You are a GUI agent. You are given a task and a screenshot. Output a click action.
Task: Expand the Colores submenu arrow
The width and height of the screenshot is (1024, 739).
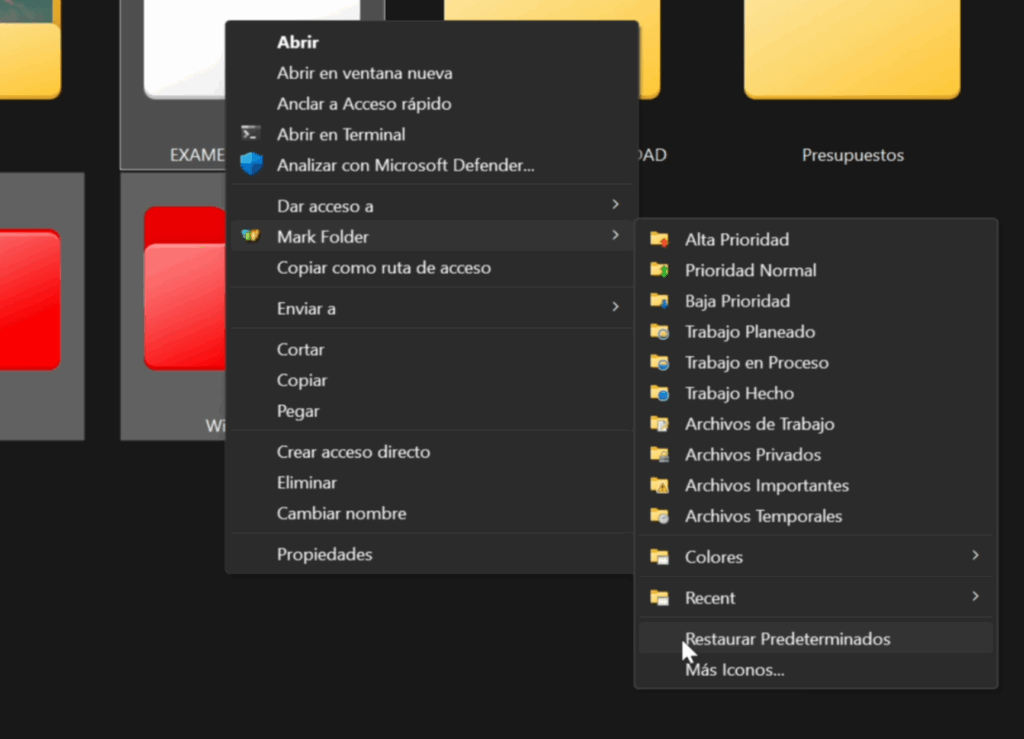pyautogui.click(x=976, y=556)
